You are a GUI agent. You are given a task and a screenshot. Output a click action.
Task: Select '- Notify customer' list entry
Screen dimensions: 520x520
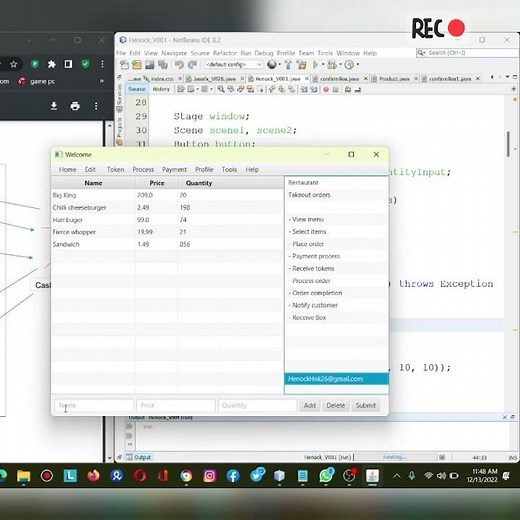point(336,305)
